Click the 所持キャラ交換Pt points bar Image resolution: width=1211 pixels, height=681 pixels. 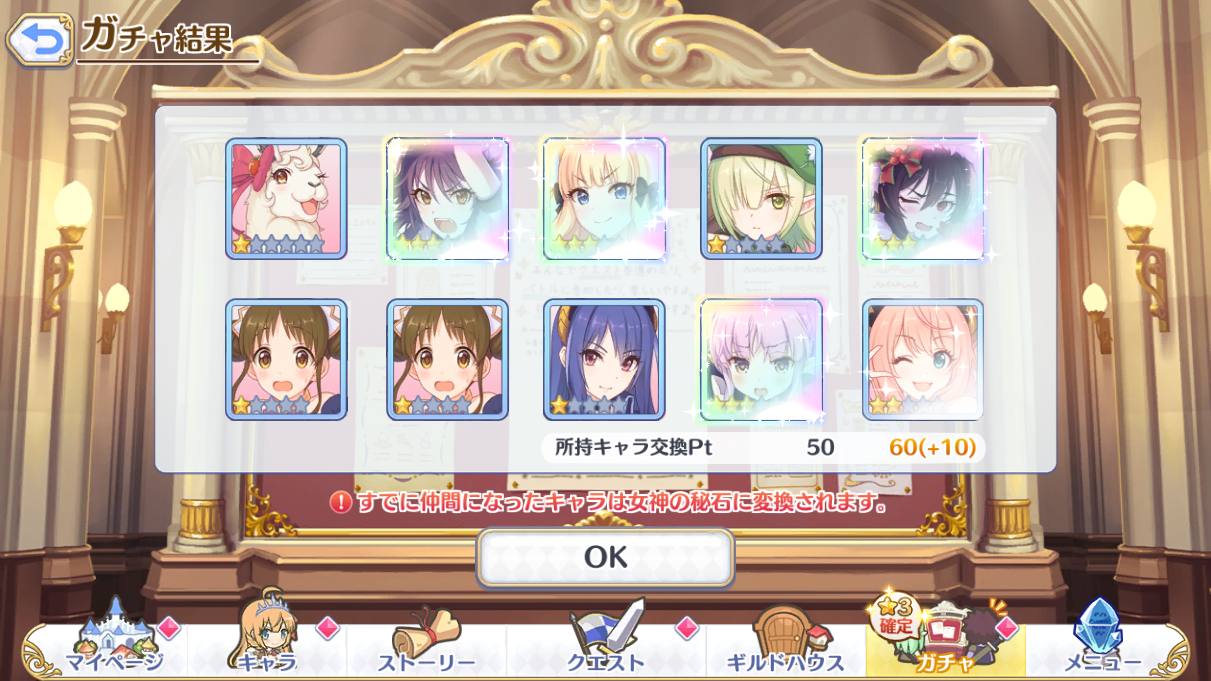(x=764, y=447)
